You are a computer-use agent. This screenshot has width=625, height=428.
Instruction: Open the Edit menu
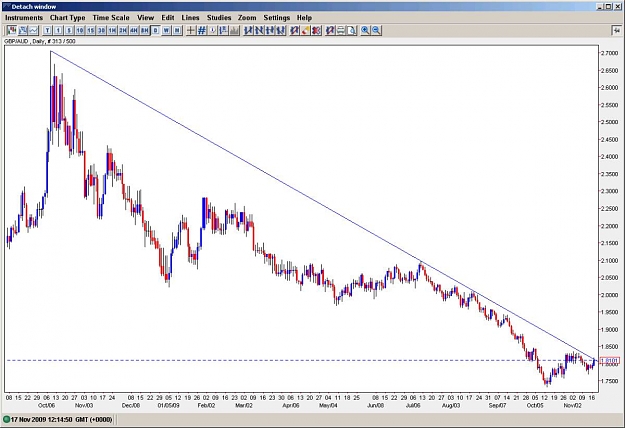(x=168, y=18)
